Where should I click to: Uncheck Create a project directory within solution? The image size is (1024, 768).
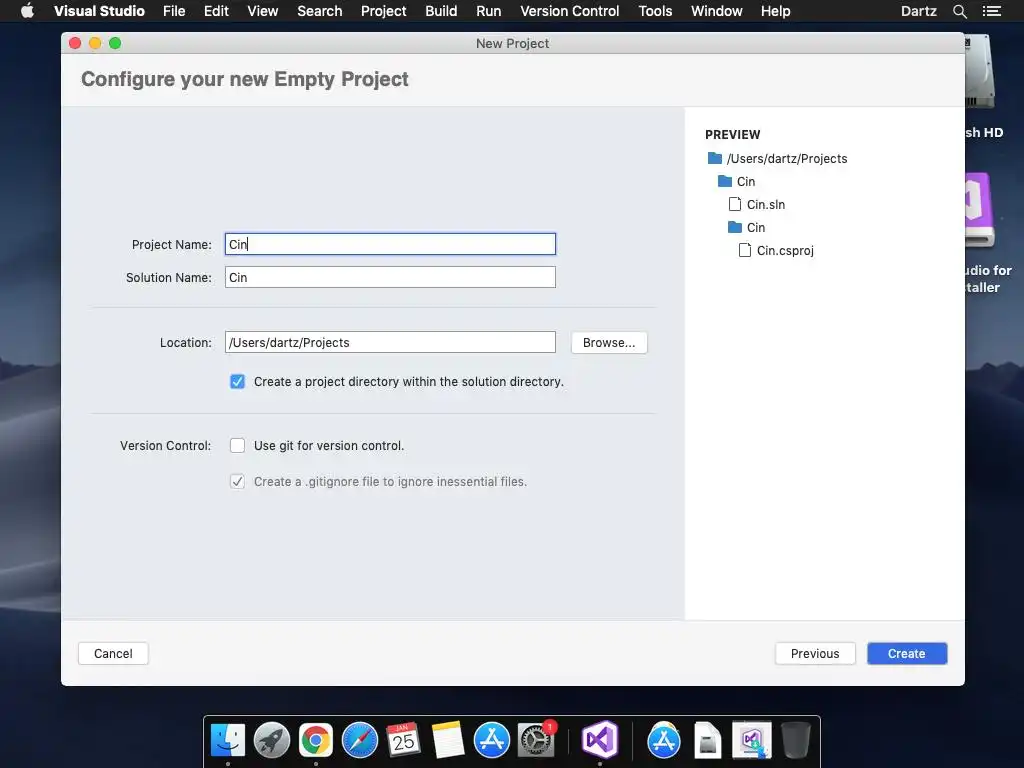[x=237, y=381]
